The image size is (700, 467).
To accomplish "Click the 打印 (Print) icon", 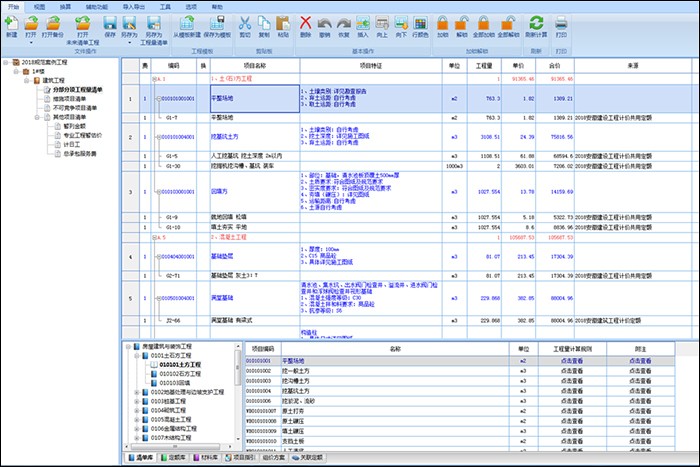I will pyautogui.click(x=561, y=24).
